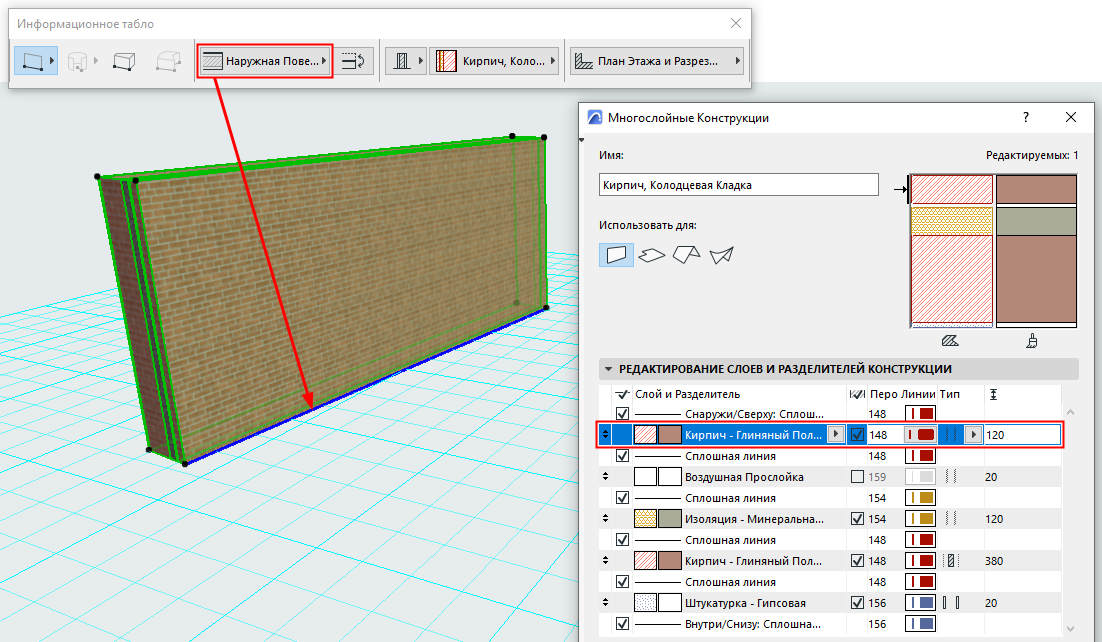Open the План Этажа и Разрез… dropdown
This screenshot has width=1102, height=642.
click(x=656, y=61)
